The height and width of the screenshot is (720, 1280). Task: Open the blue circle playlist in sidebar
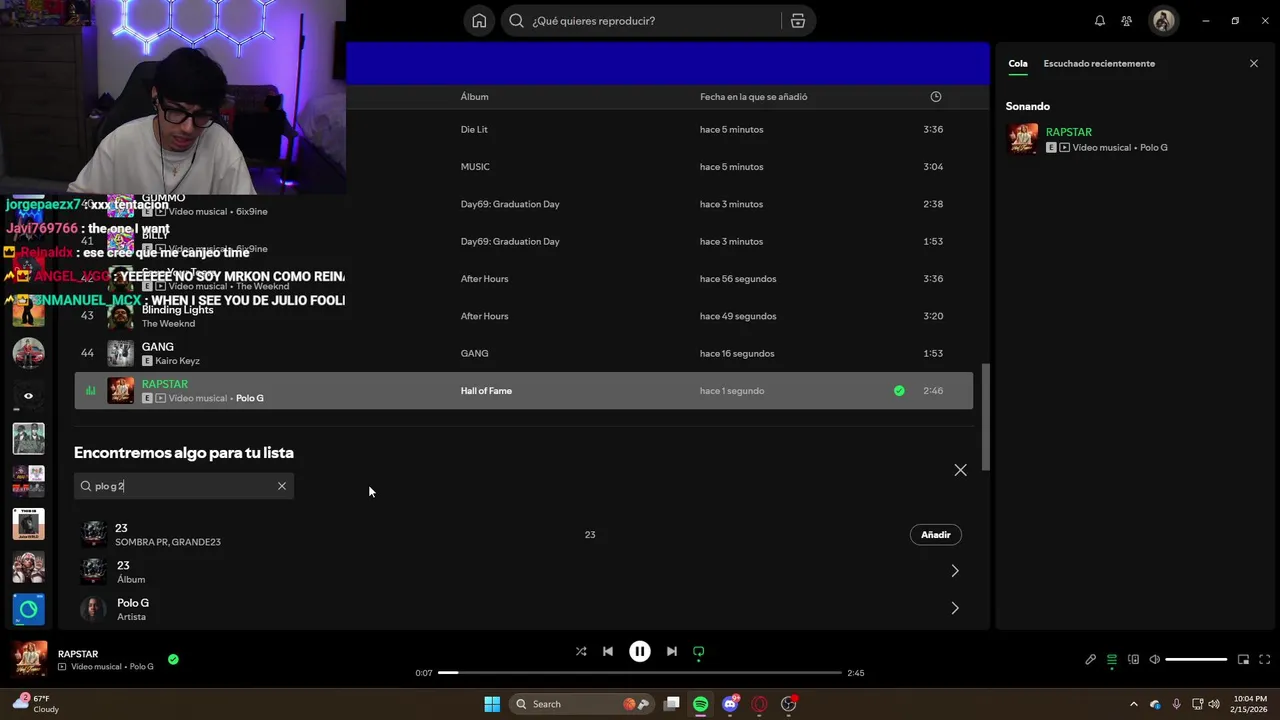pos(28,609)
